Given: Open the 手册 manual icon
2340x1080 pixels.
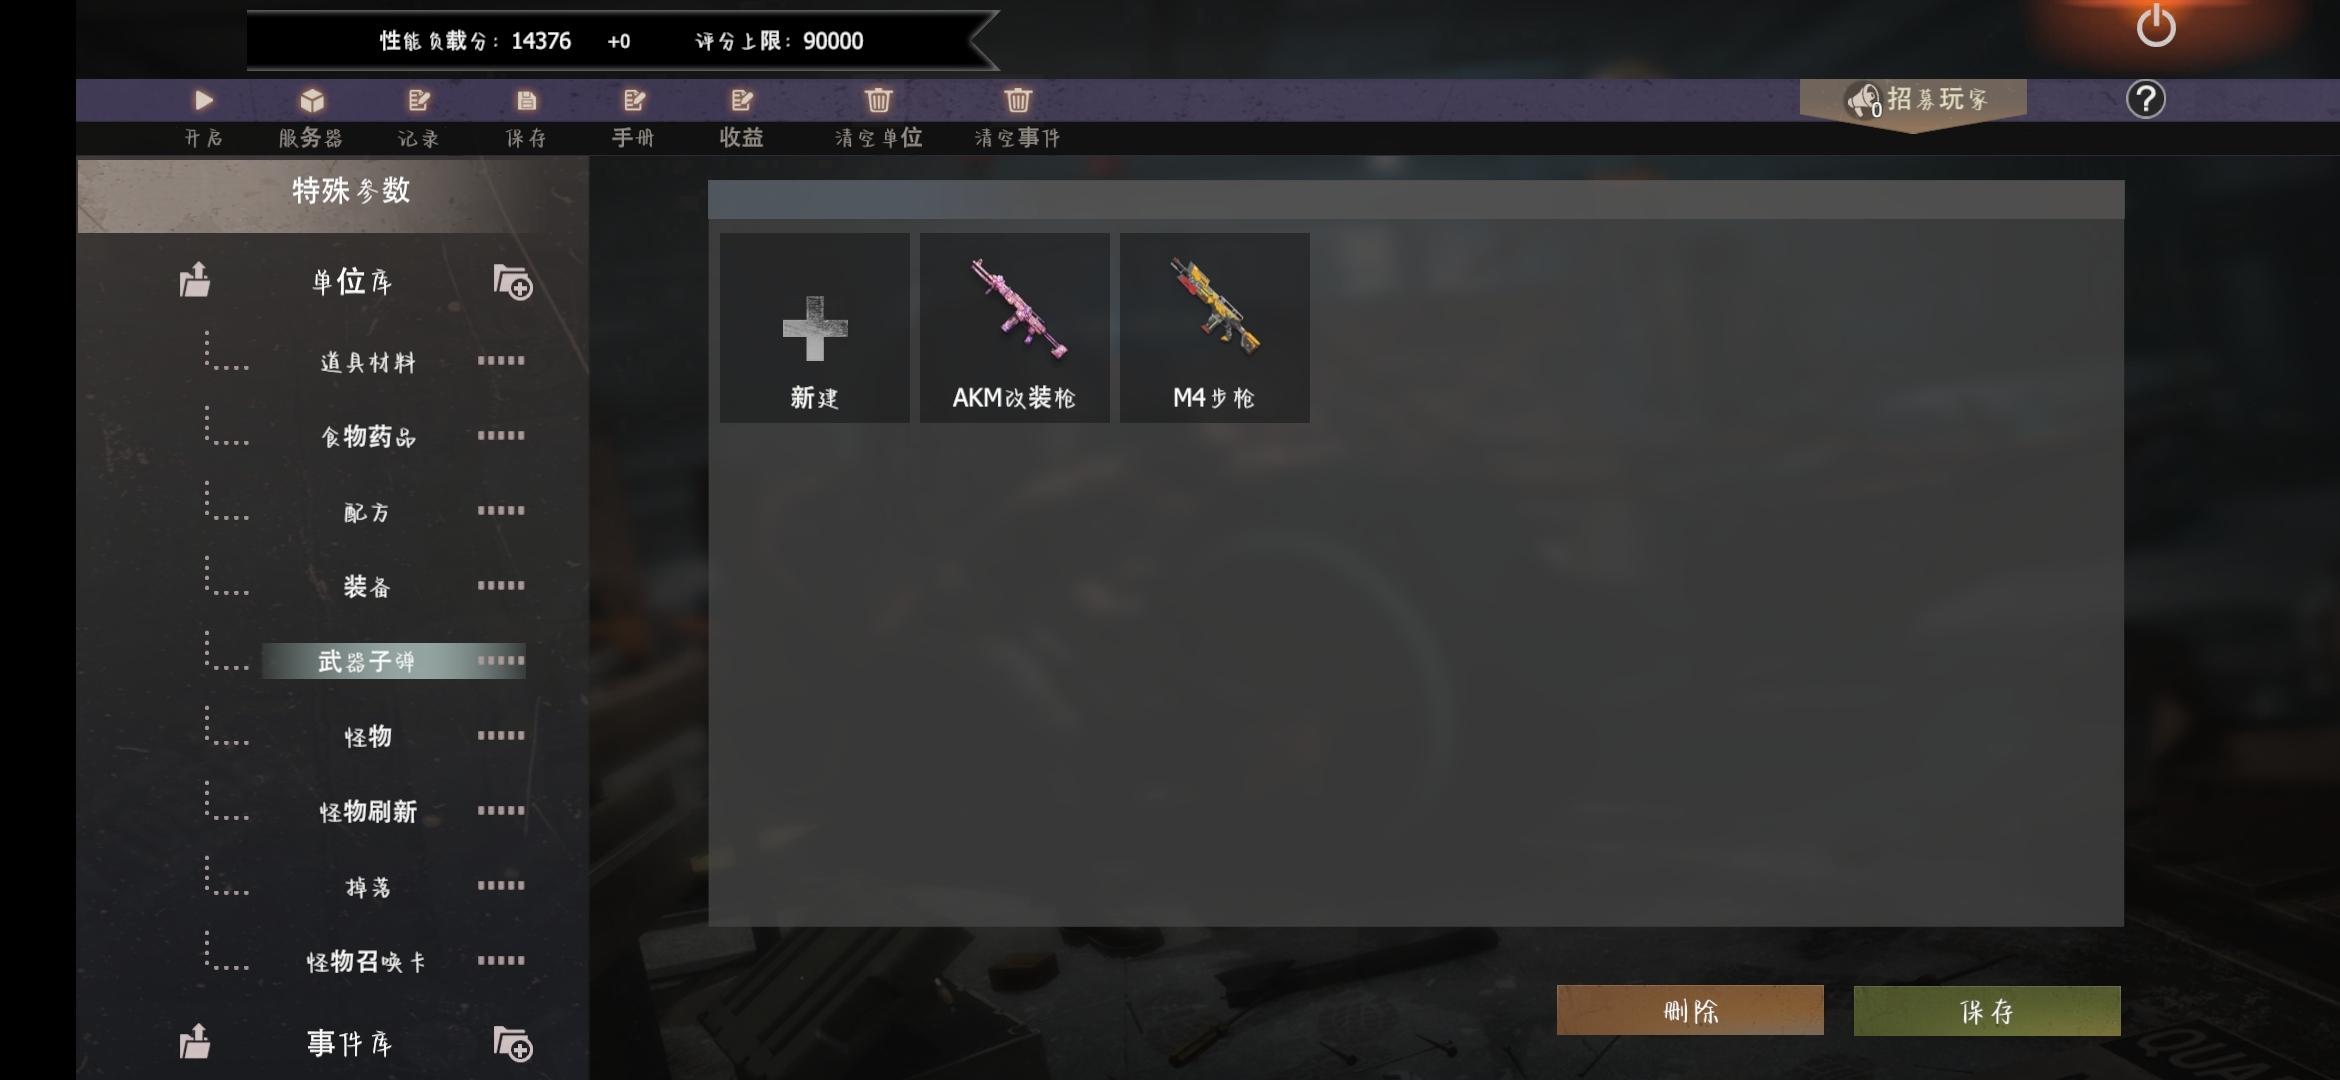Looking at the screenshot, I should [634, 100].
